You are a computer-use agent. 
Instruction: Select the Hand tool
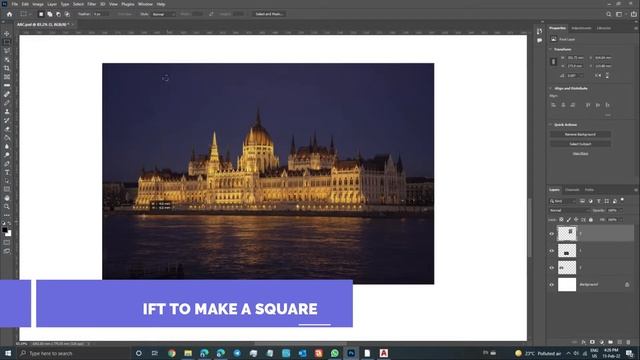click(x=7, y=198)
